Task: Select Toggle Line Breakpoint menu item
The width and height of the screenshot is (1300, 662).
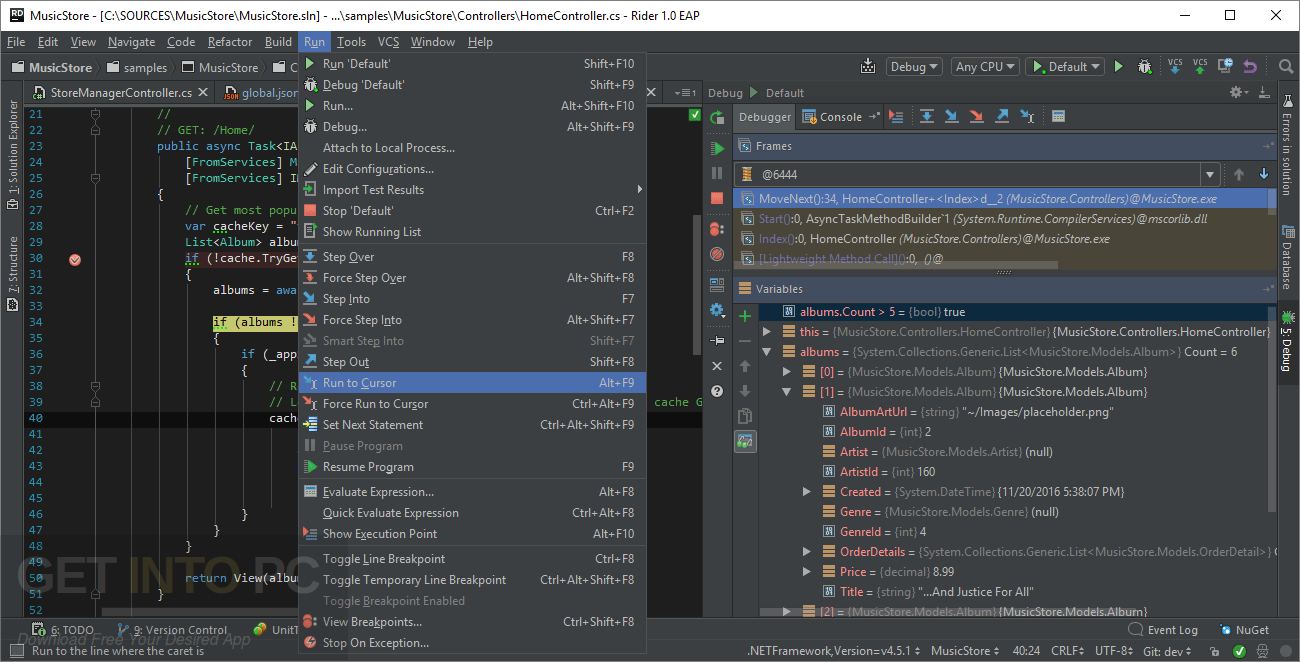Action: click(473, 559)
